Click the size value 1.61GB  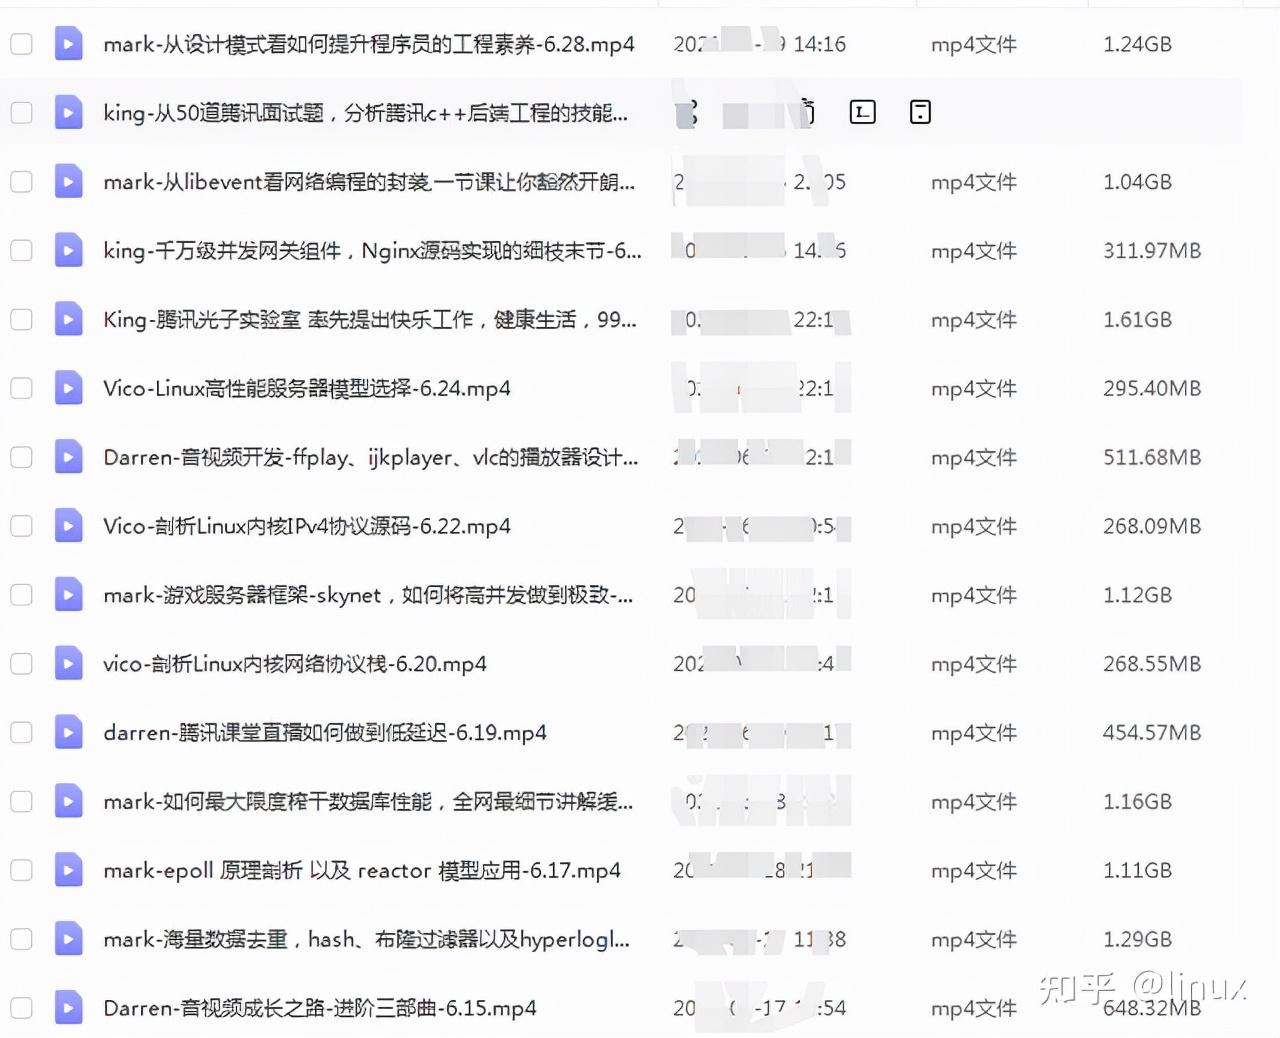1137,320
